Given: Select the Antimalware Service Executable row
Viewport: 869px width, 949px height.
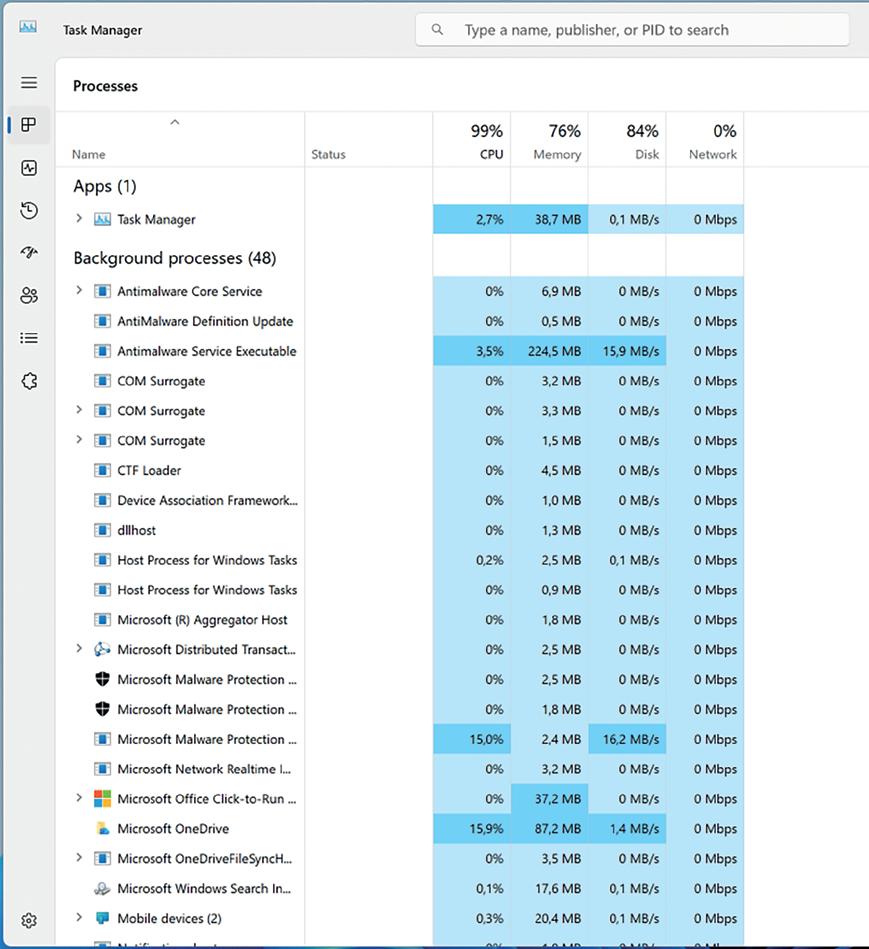Looking at the screenshot, I should pos(399,351).
